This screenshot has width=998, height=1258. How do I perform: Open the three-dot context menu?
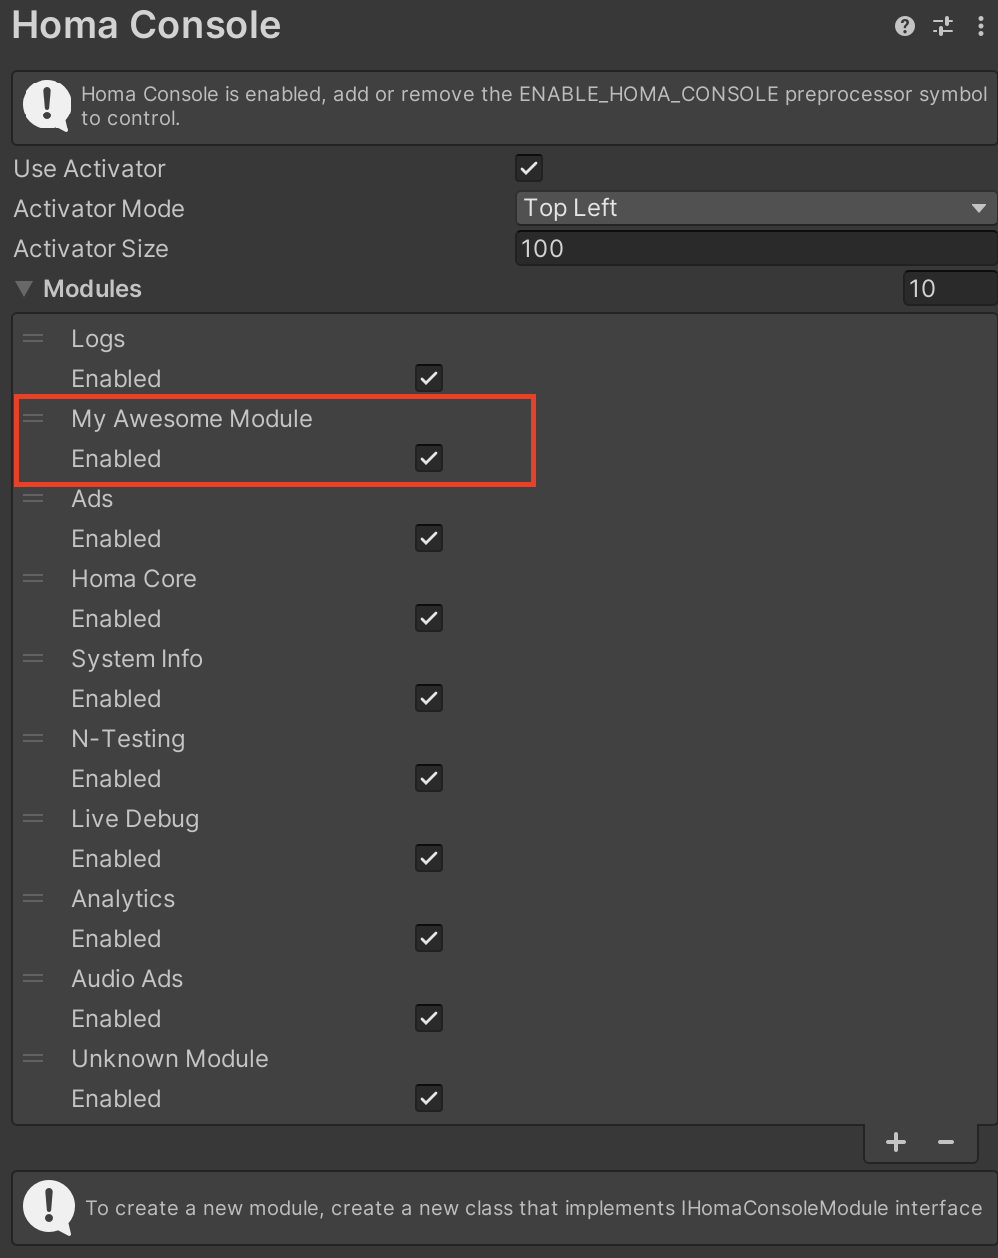[x=980, y=27]
